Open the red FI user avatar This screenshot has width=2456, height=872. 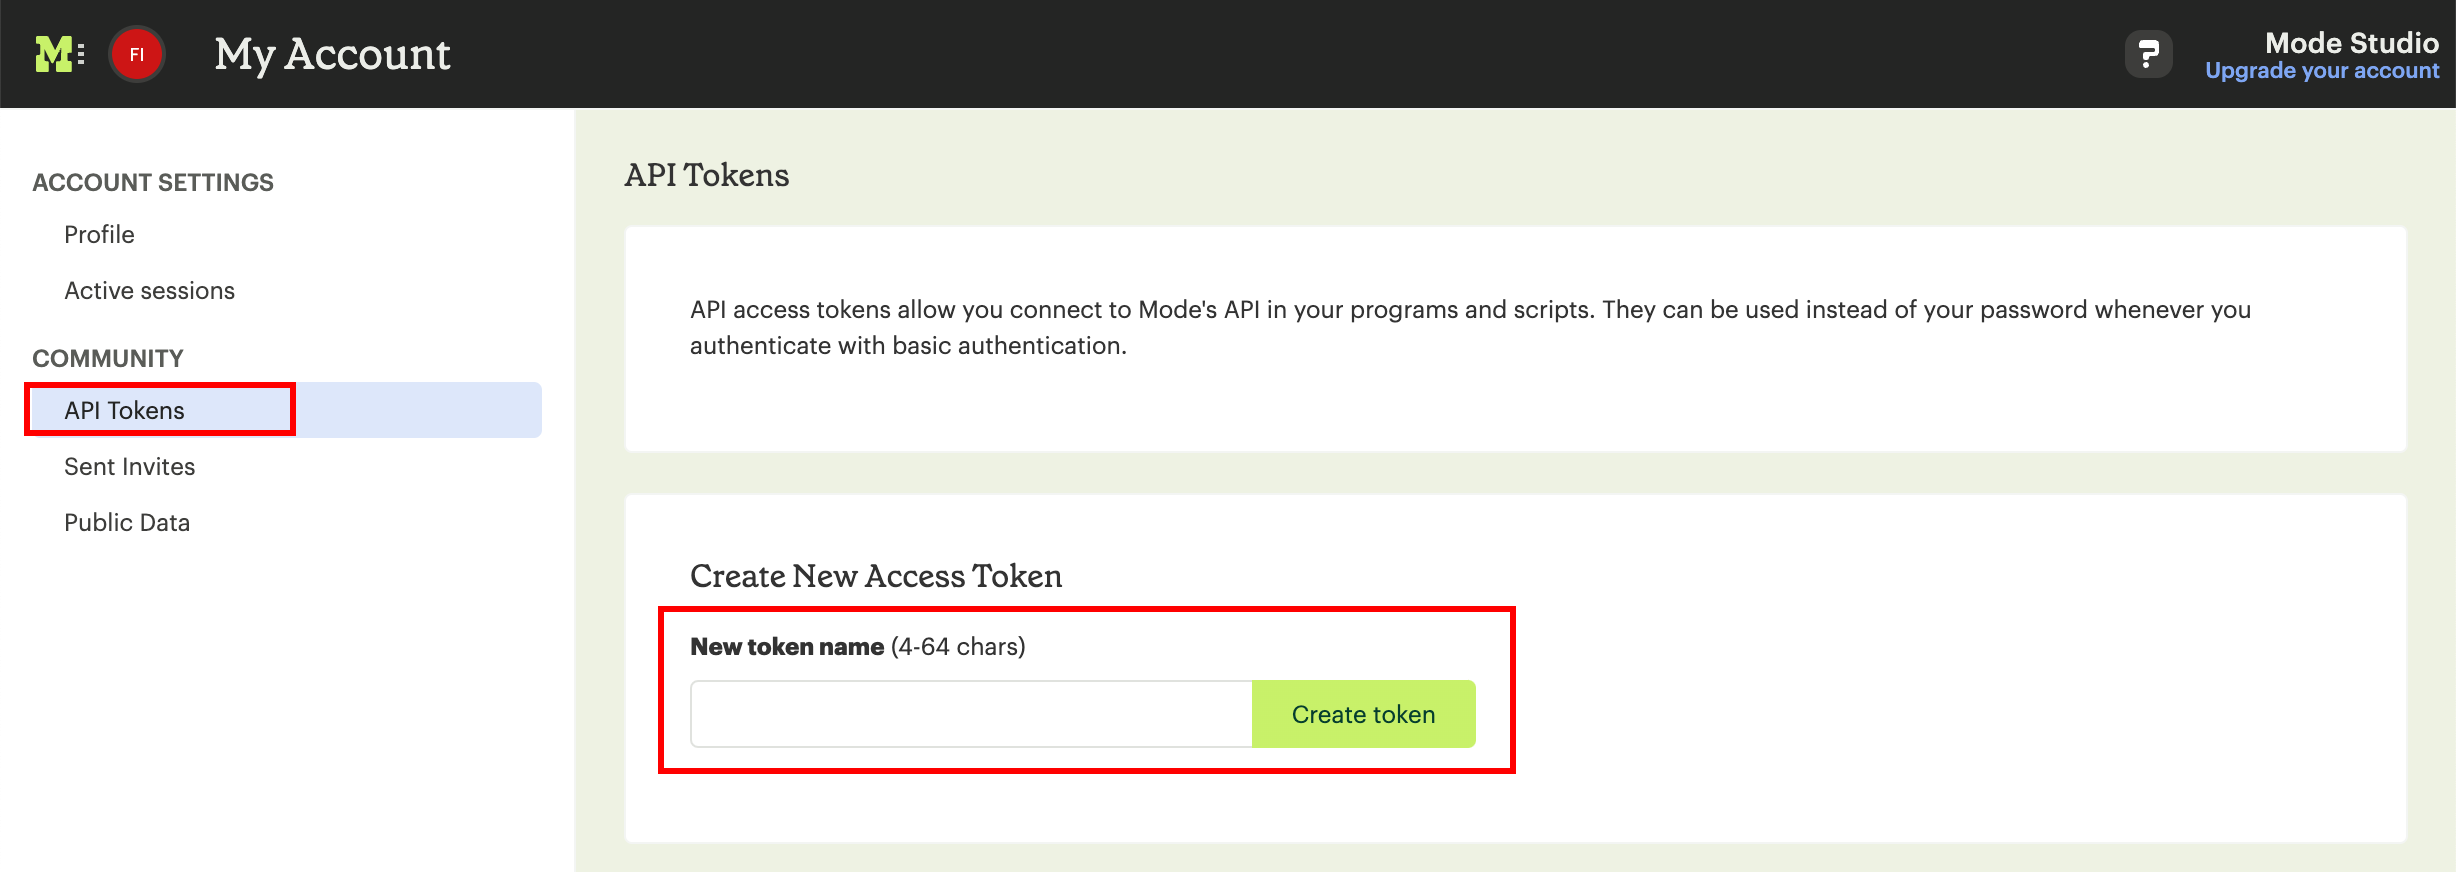pos(137,54)
